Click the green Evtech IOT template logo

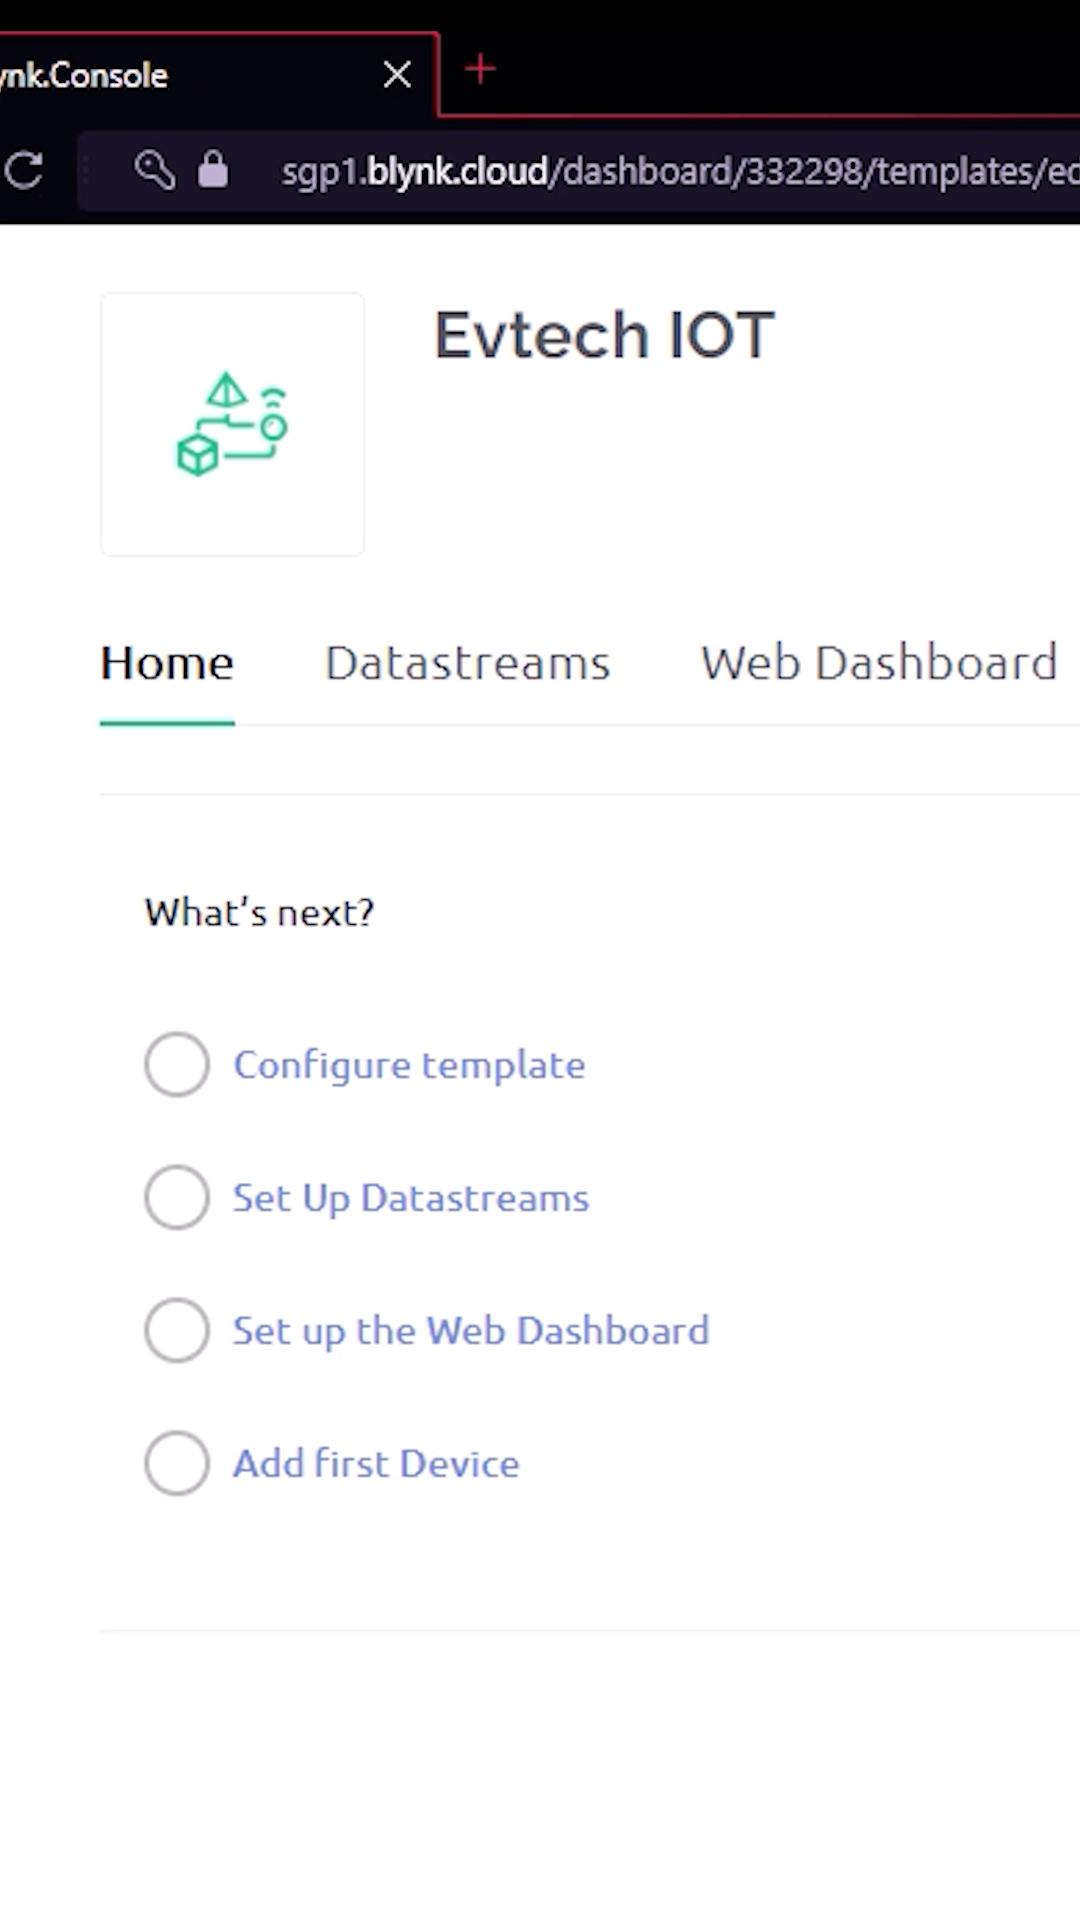click(x=232, y=424)
